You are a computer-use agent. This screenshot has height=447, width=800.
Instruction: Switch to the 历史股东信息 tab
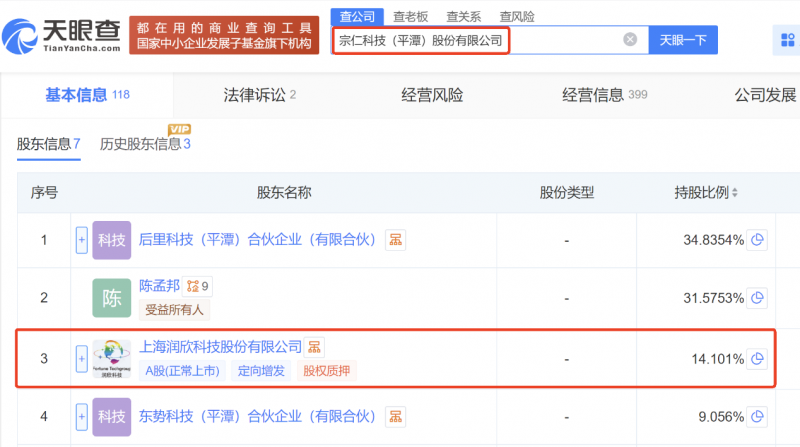click(144, 144)
